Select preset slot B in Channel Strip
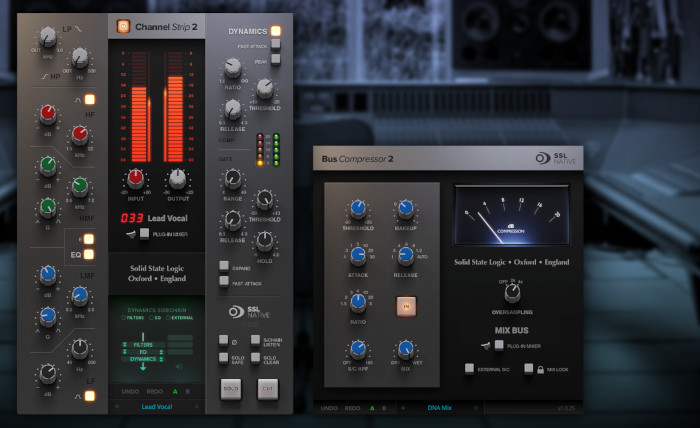The image size is (700, 428). [x=188, y=391]
